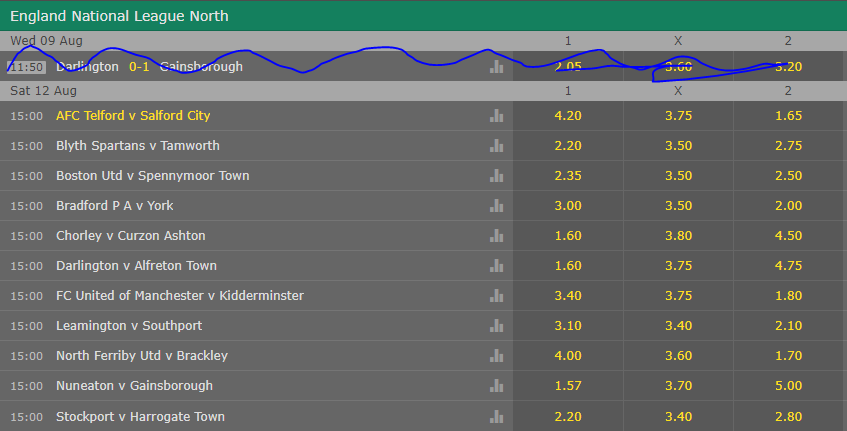Select draw odds 3.75 for Darlington v Alfreton
This screenshot has width=847, height=431.
point(678,266)
